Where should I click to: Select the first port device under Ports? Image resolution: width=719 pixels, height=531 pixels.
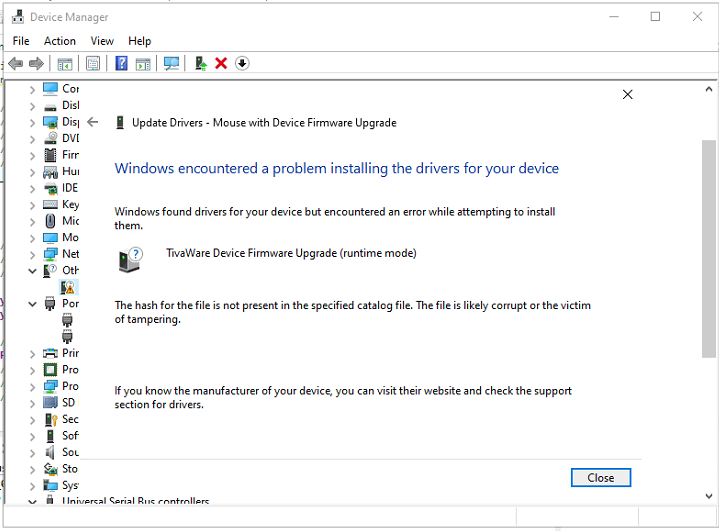pos(67,320)
